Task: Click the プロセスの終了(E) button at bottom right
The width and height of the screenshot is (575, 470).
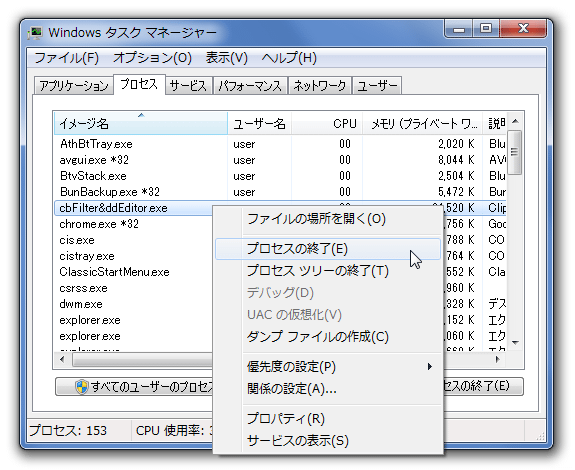Action: coord(483,386)
